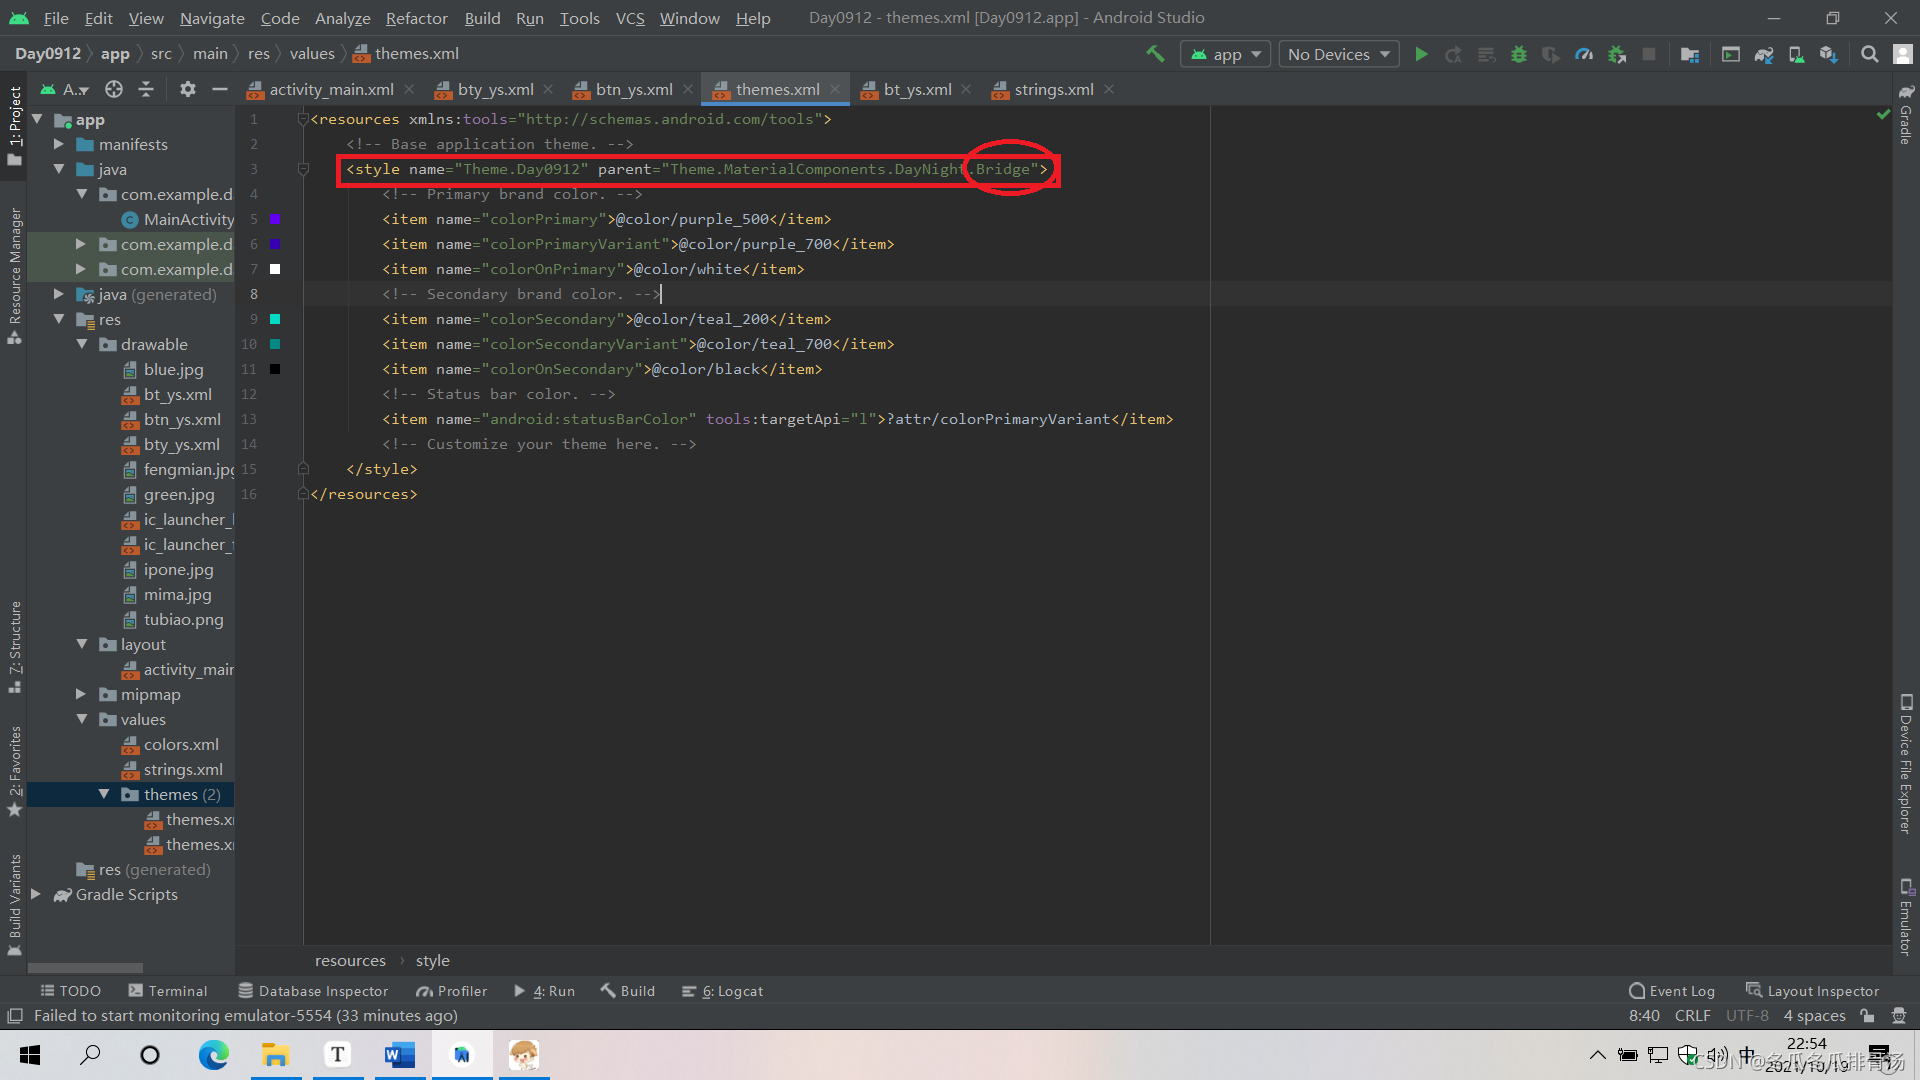
Task: Open the No Devices dropdown
Action: [x=1338, y=54]
